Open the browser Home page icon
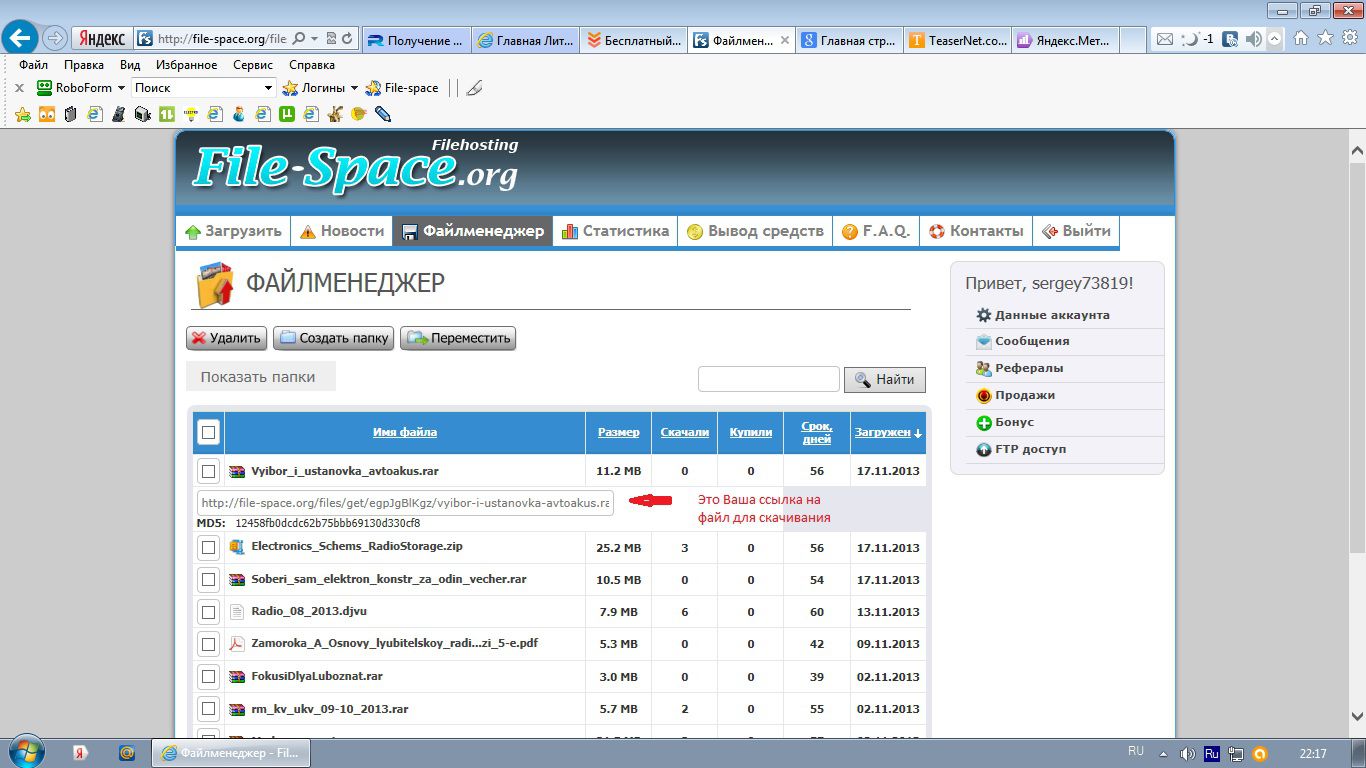Image resolution: width=1366 pixels, height=768 pixels. click(1301, 39)
